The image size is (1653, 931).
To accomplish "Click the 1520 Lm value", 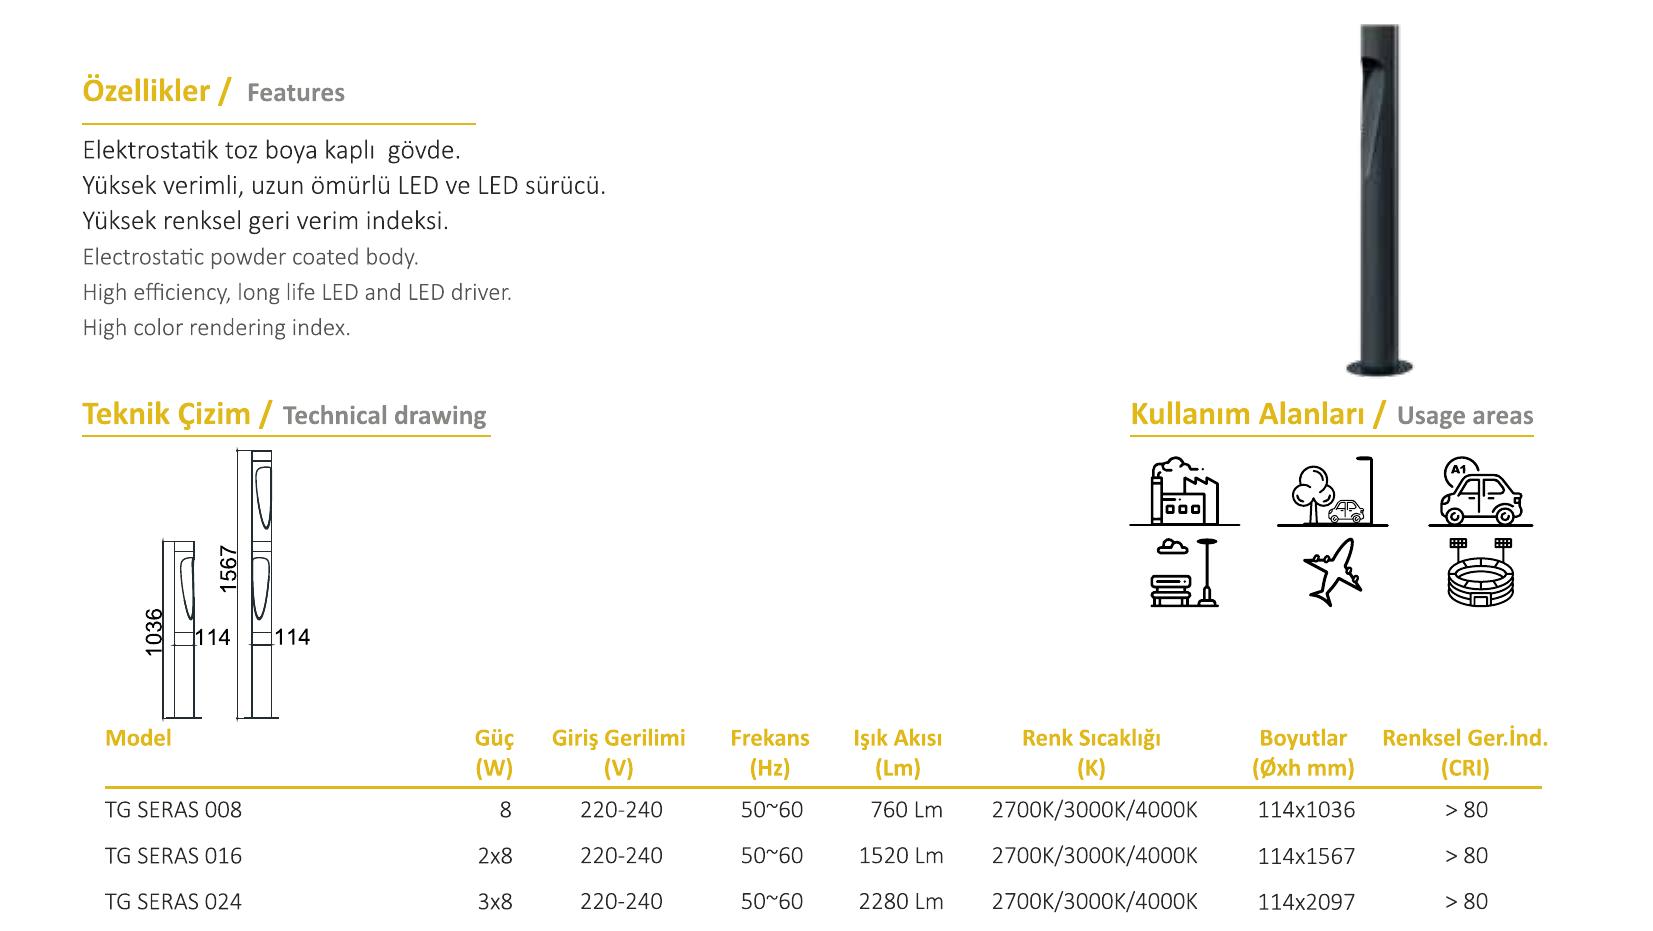I will pos(901,855).
